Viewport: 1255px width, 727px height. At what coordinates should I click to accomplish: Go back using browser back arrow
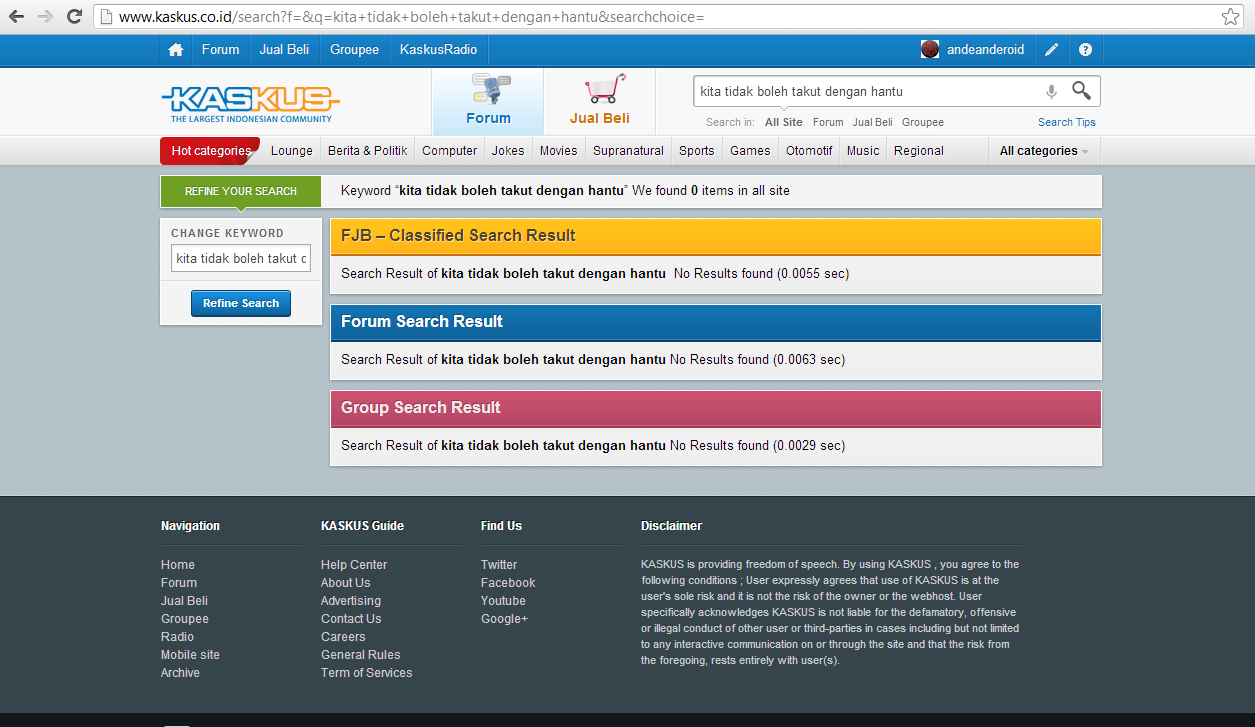point(16,17)
